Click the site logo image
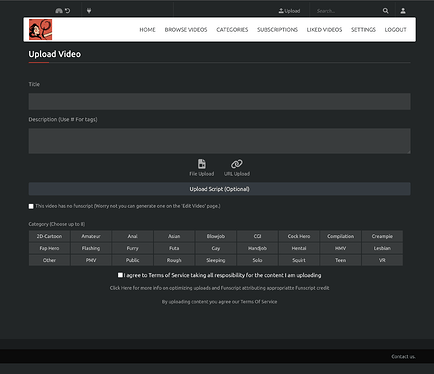 click(x=40, y=29)
